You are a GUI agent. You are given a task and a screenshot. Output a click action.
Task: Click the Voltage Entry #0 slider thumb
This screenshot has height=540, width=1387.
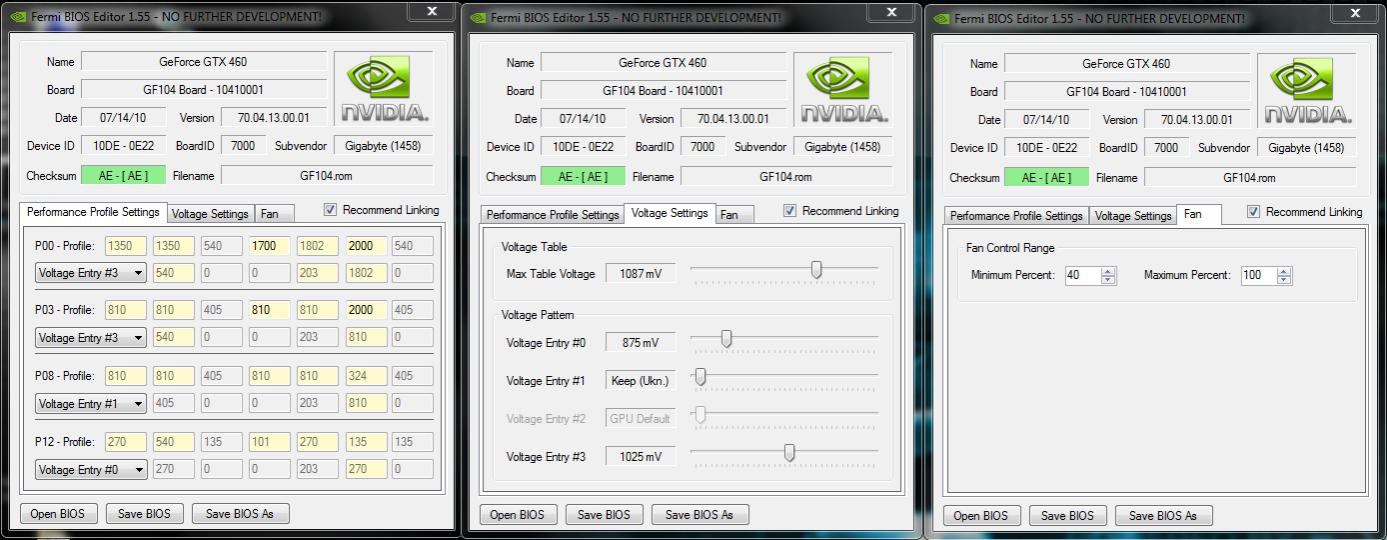[x=727, y=340]
